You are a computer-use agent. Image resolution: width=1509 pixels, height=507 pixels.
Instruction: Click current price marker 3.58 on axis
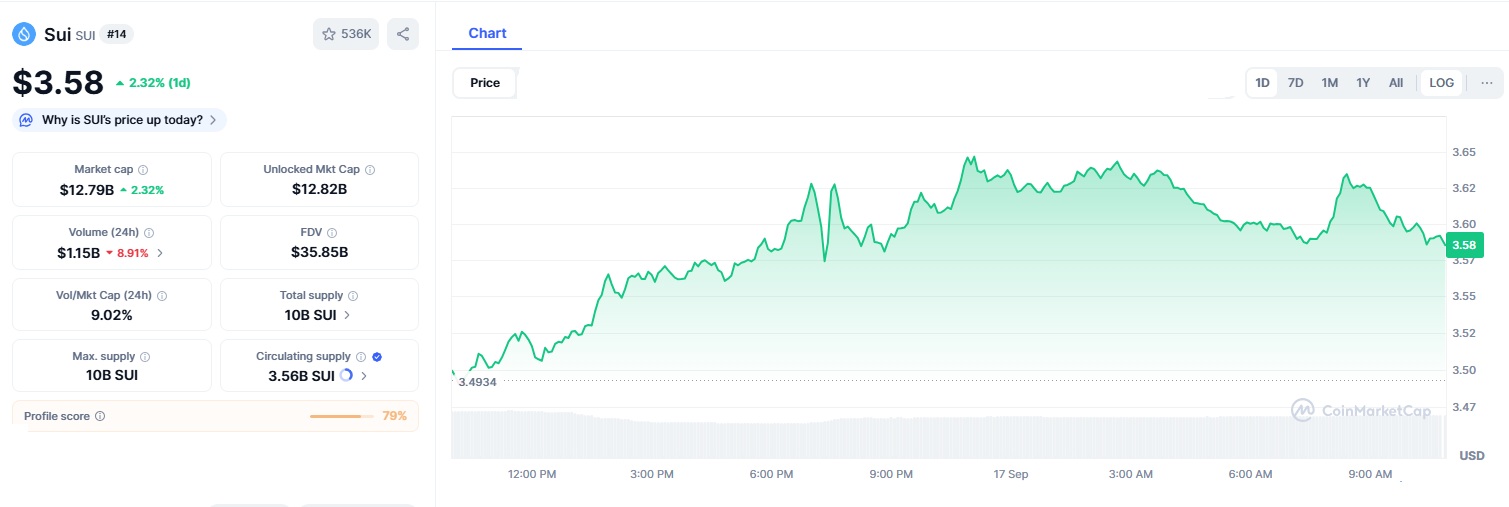(x=1464, y=244)
